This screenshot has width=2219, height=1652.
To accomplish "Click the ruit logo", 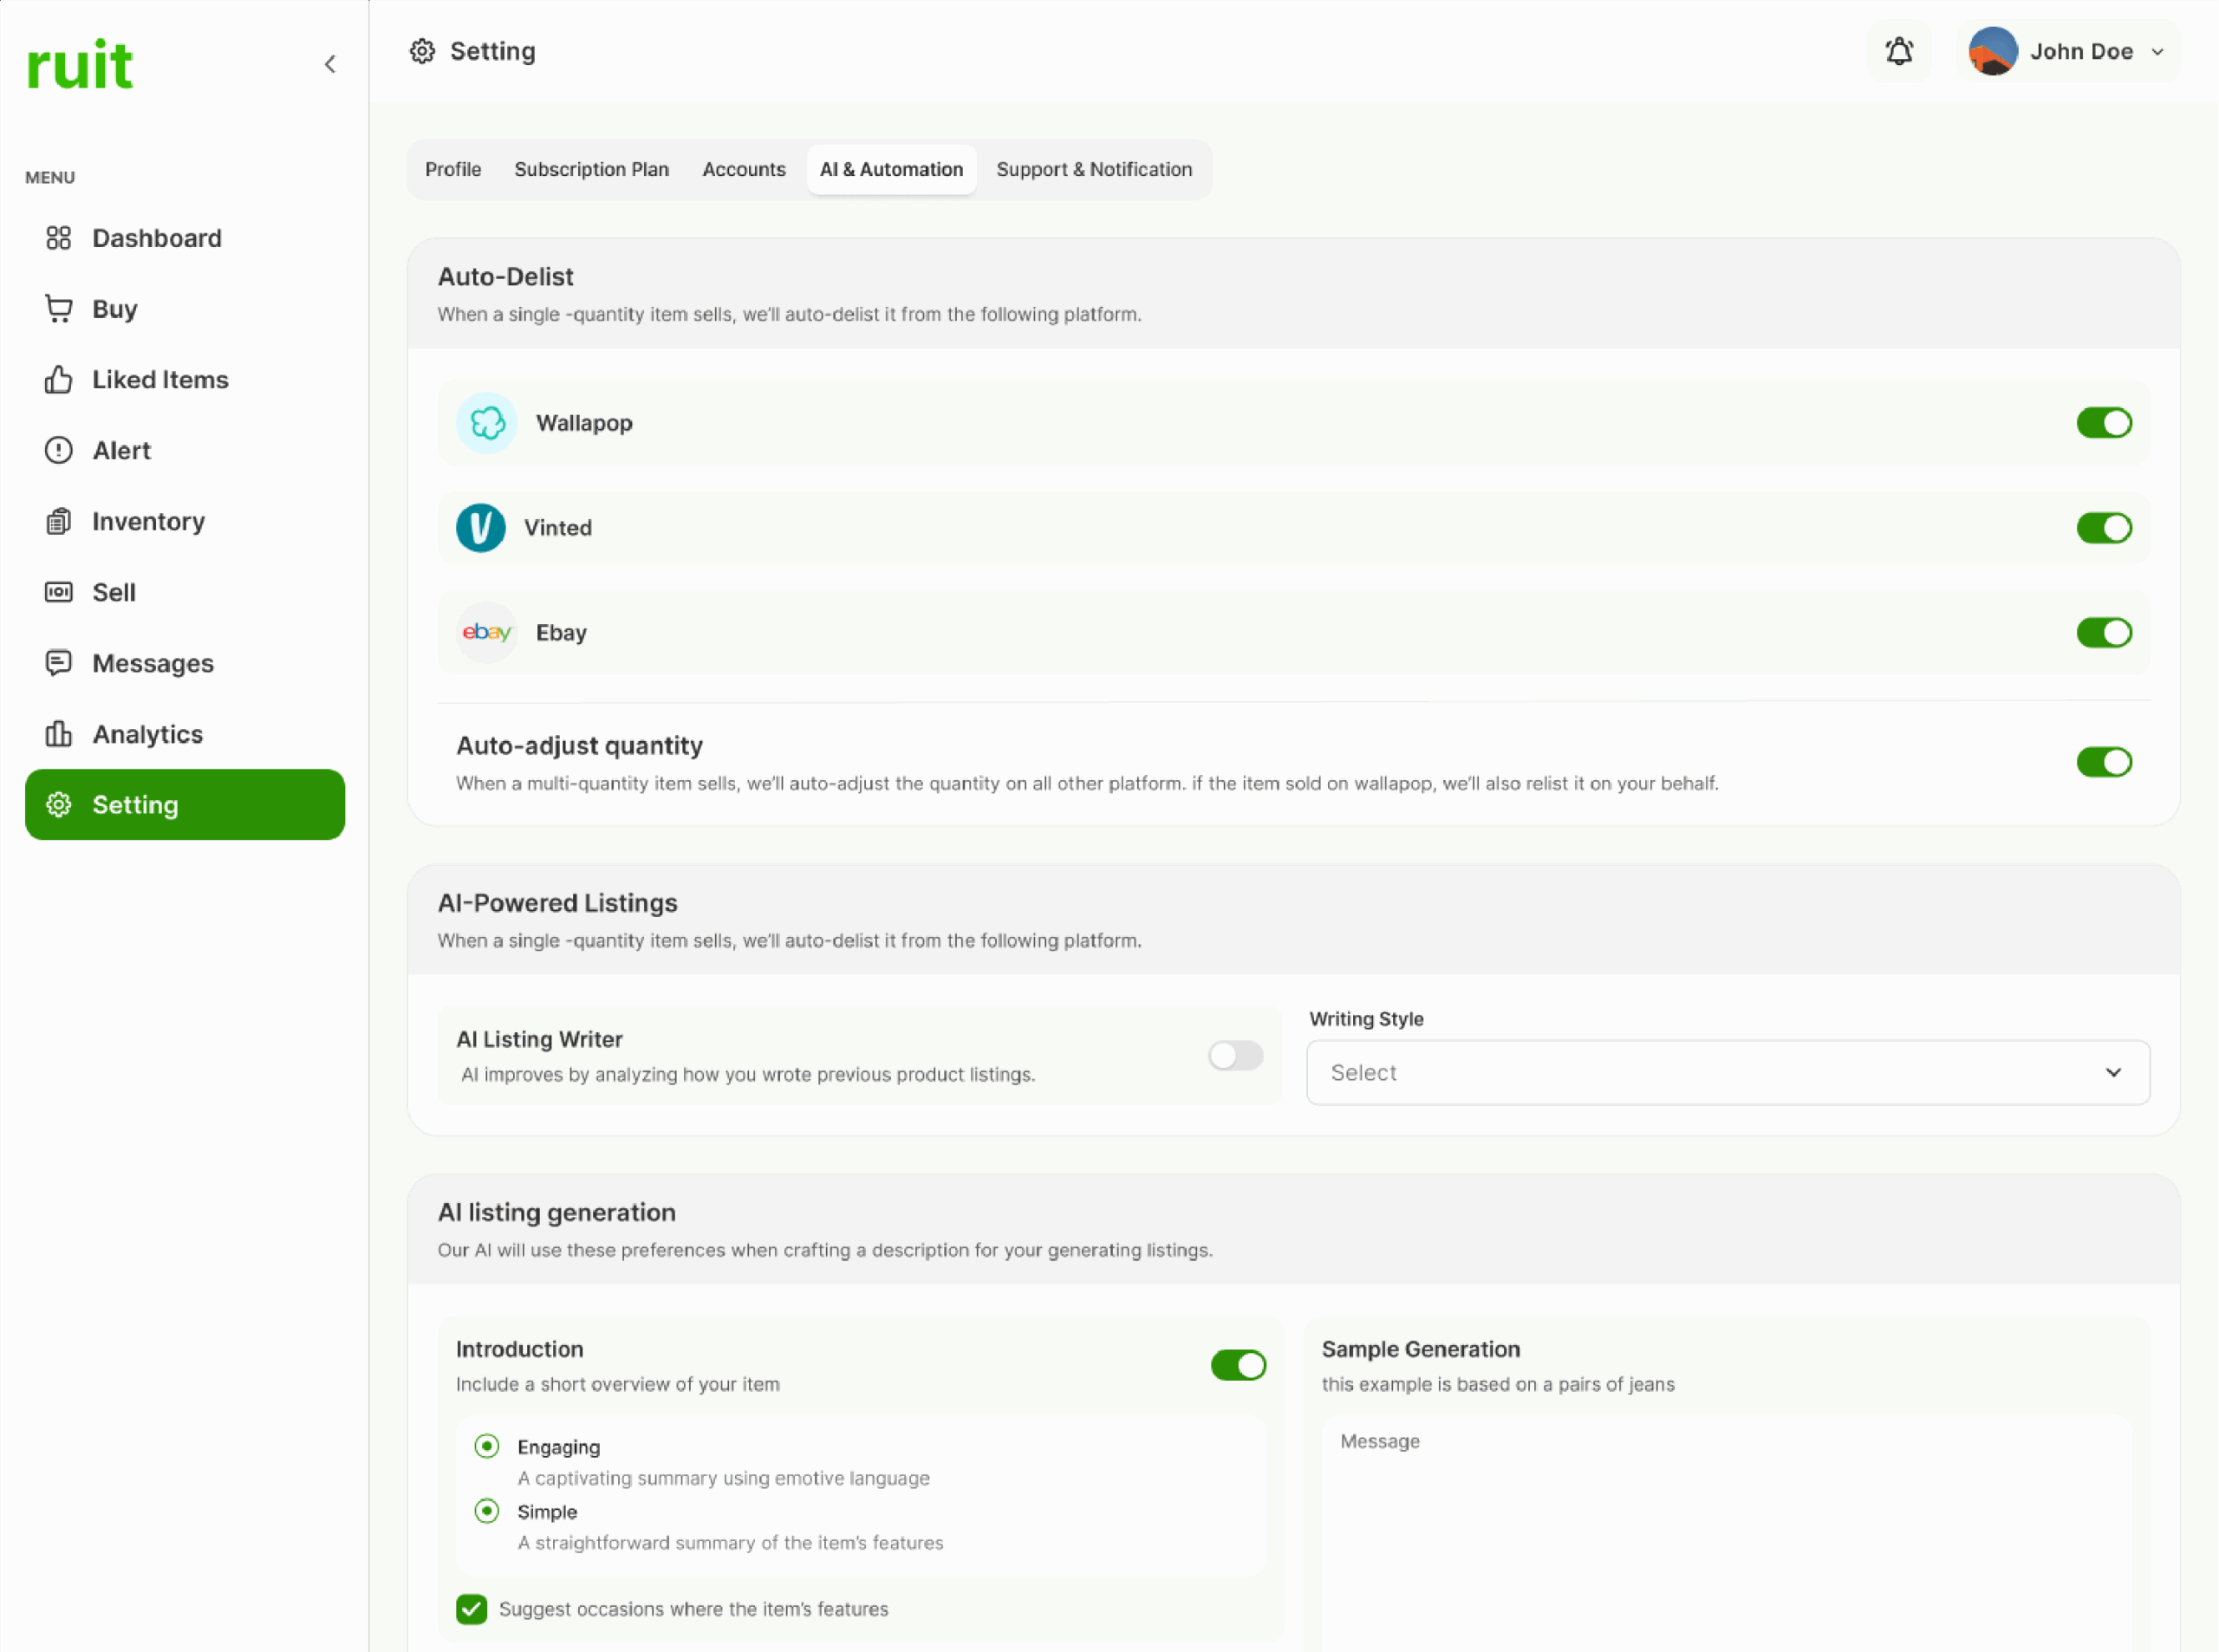I will (80, 66).
